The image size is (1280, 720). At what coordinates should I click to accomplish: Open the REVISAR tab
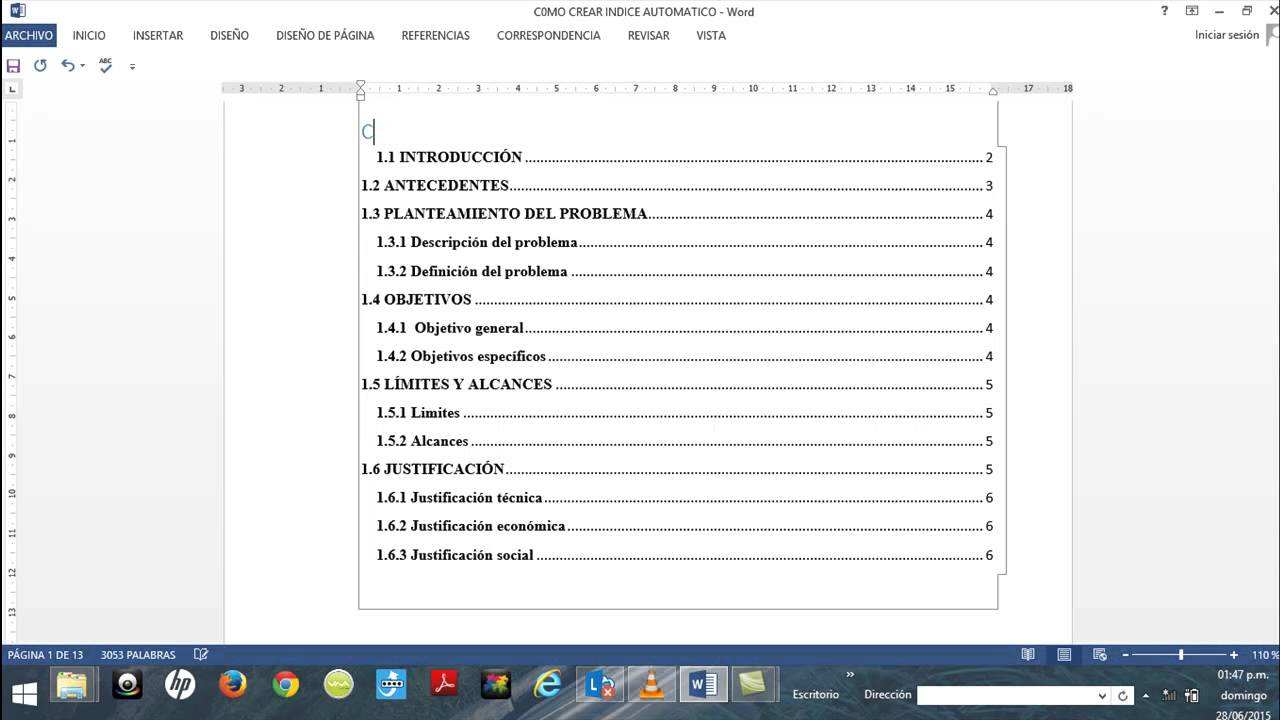pos(649,35)
